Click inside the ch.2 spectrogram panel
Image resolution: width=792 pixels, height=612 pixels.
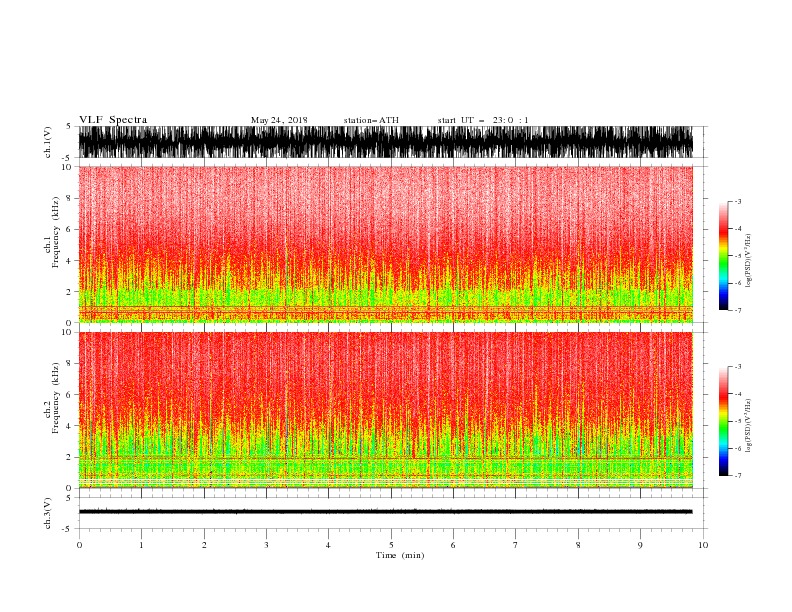(385, 410)
